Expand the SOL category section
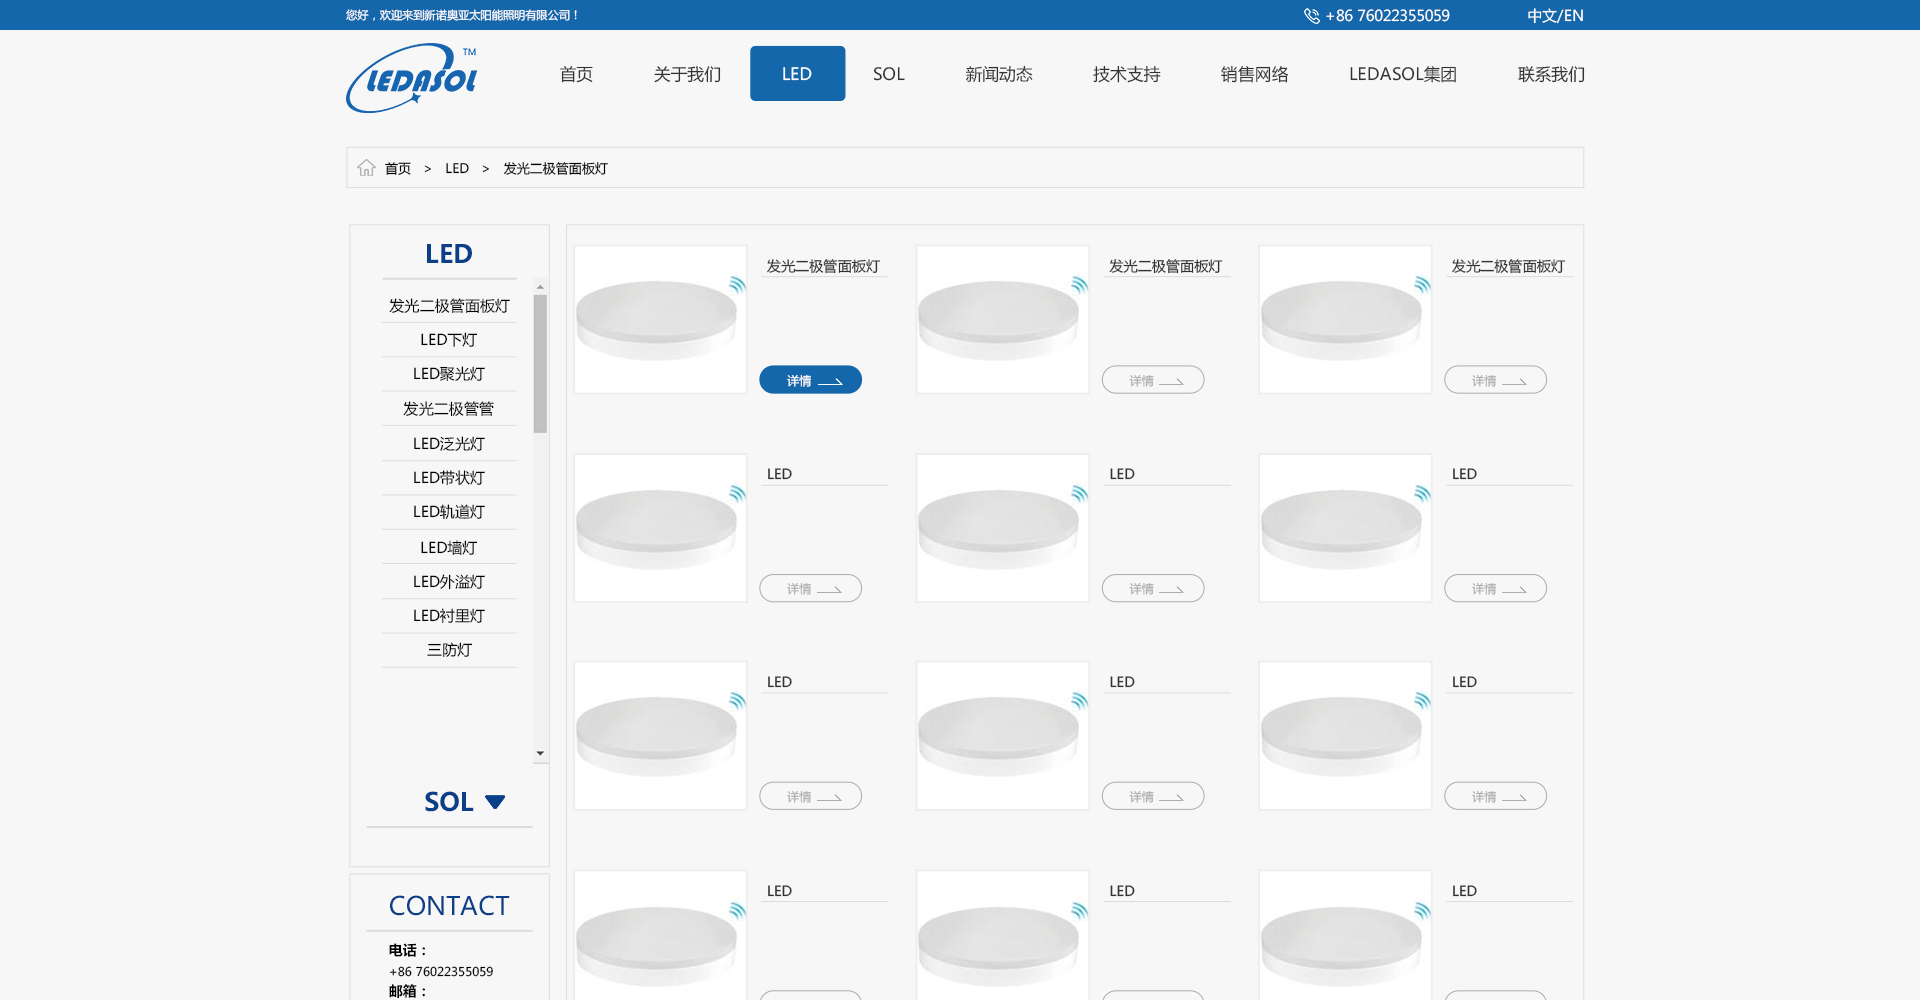The image size is (1920, 1000). tap(494, 802)
